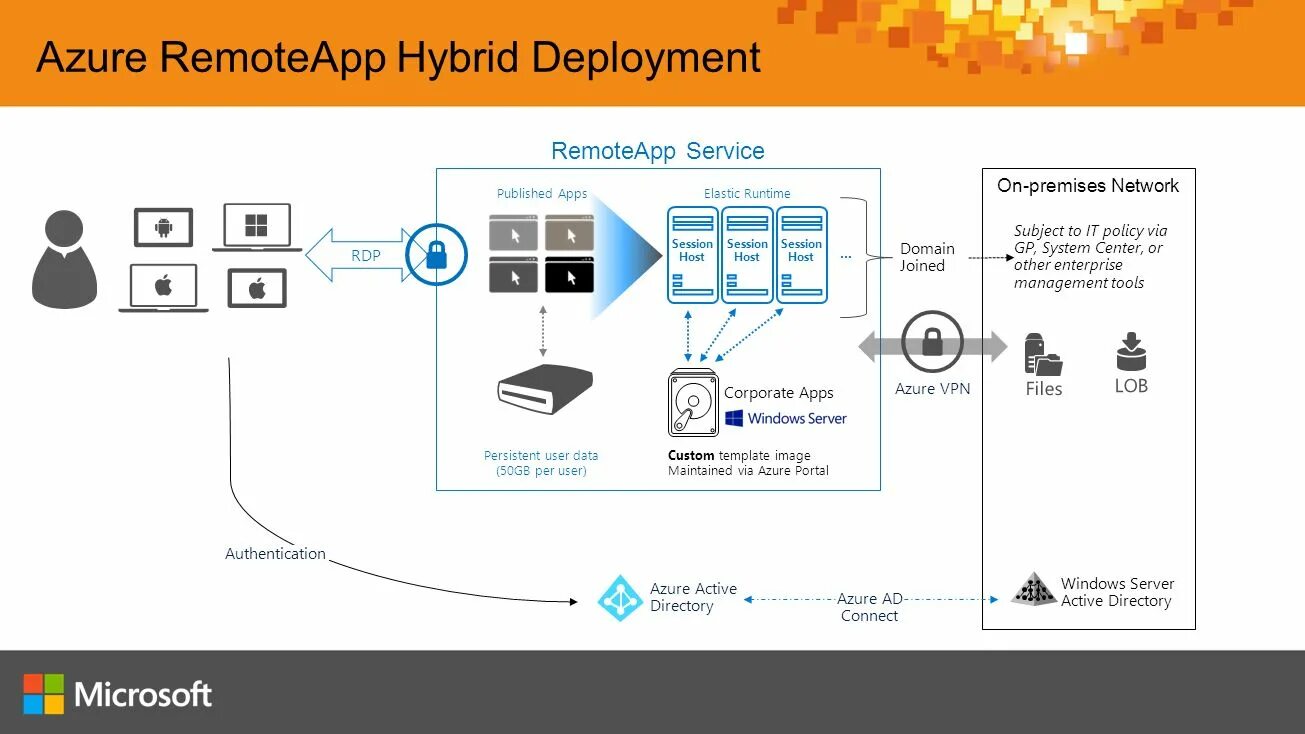Click the persistent user data drive icon
The height and width of the screenshot is (734, 1305).
[545, 391]
